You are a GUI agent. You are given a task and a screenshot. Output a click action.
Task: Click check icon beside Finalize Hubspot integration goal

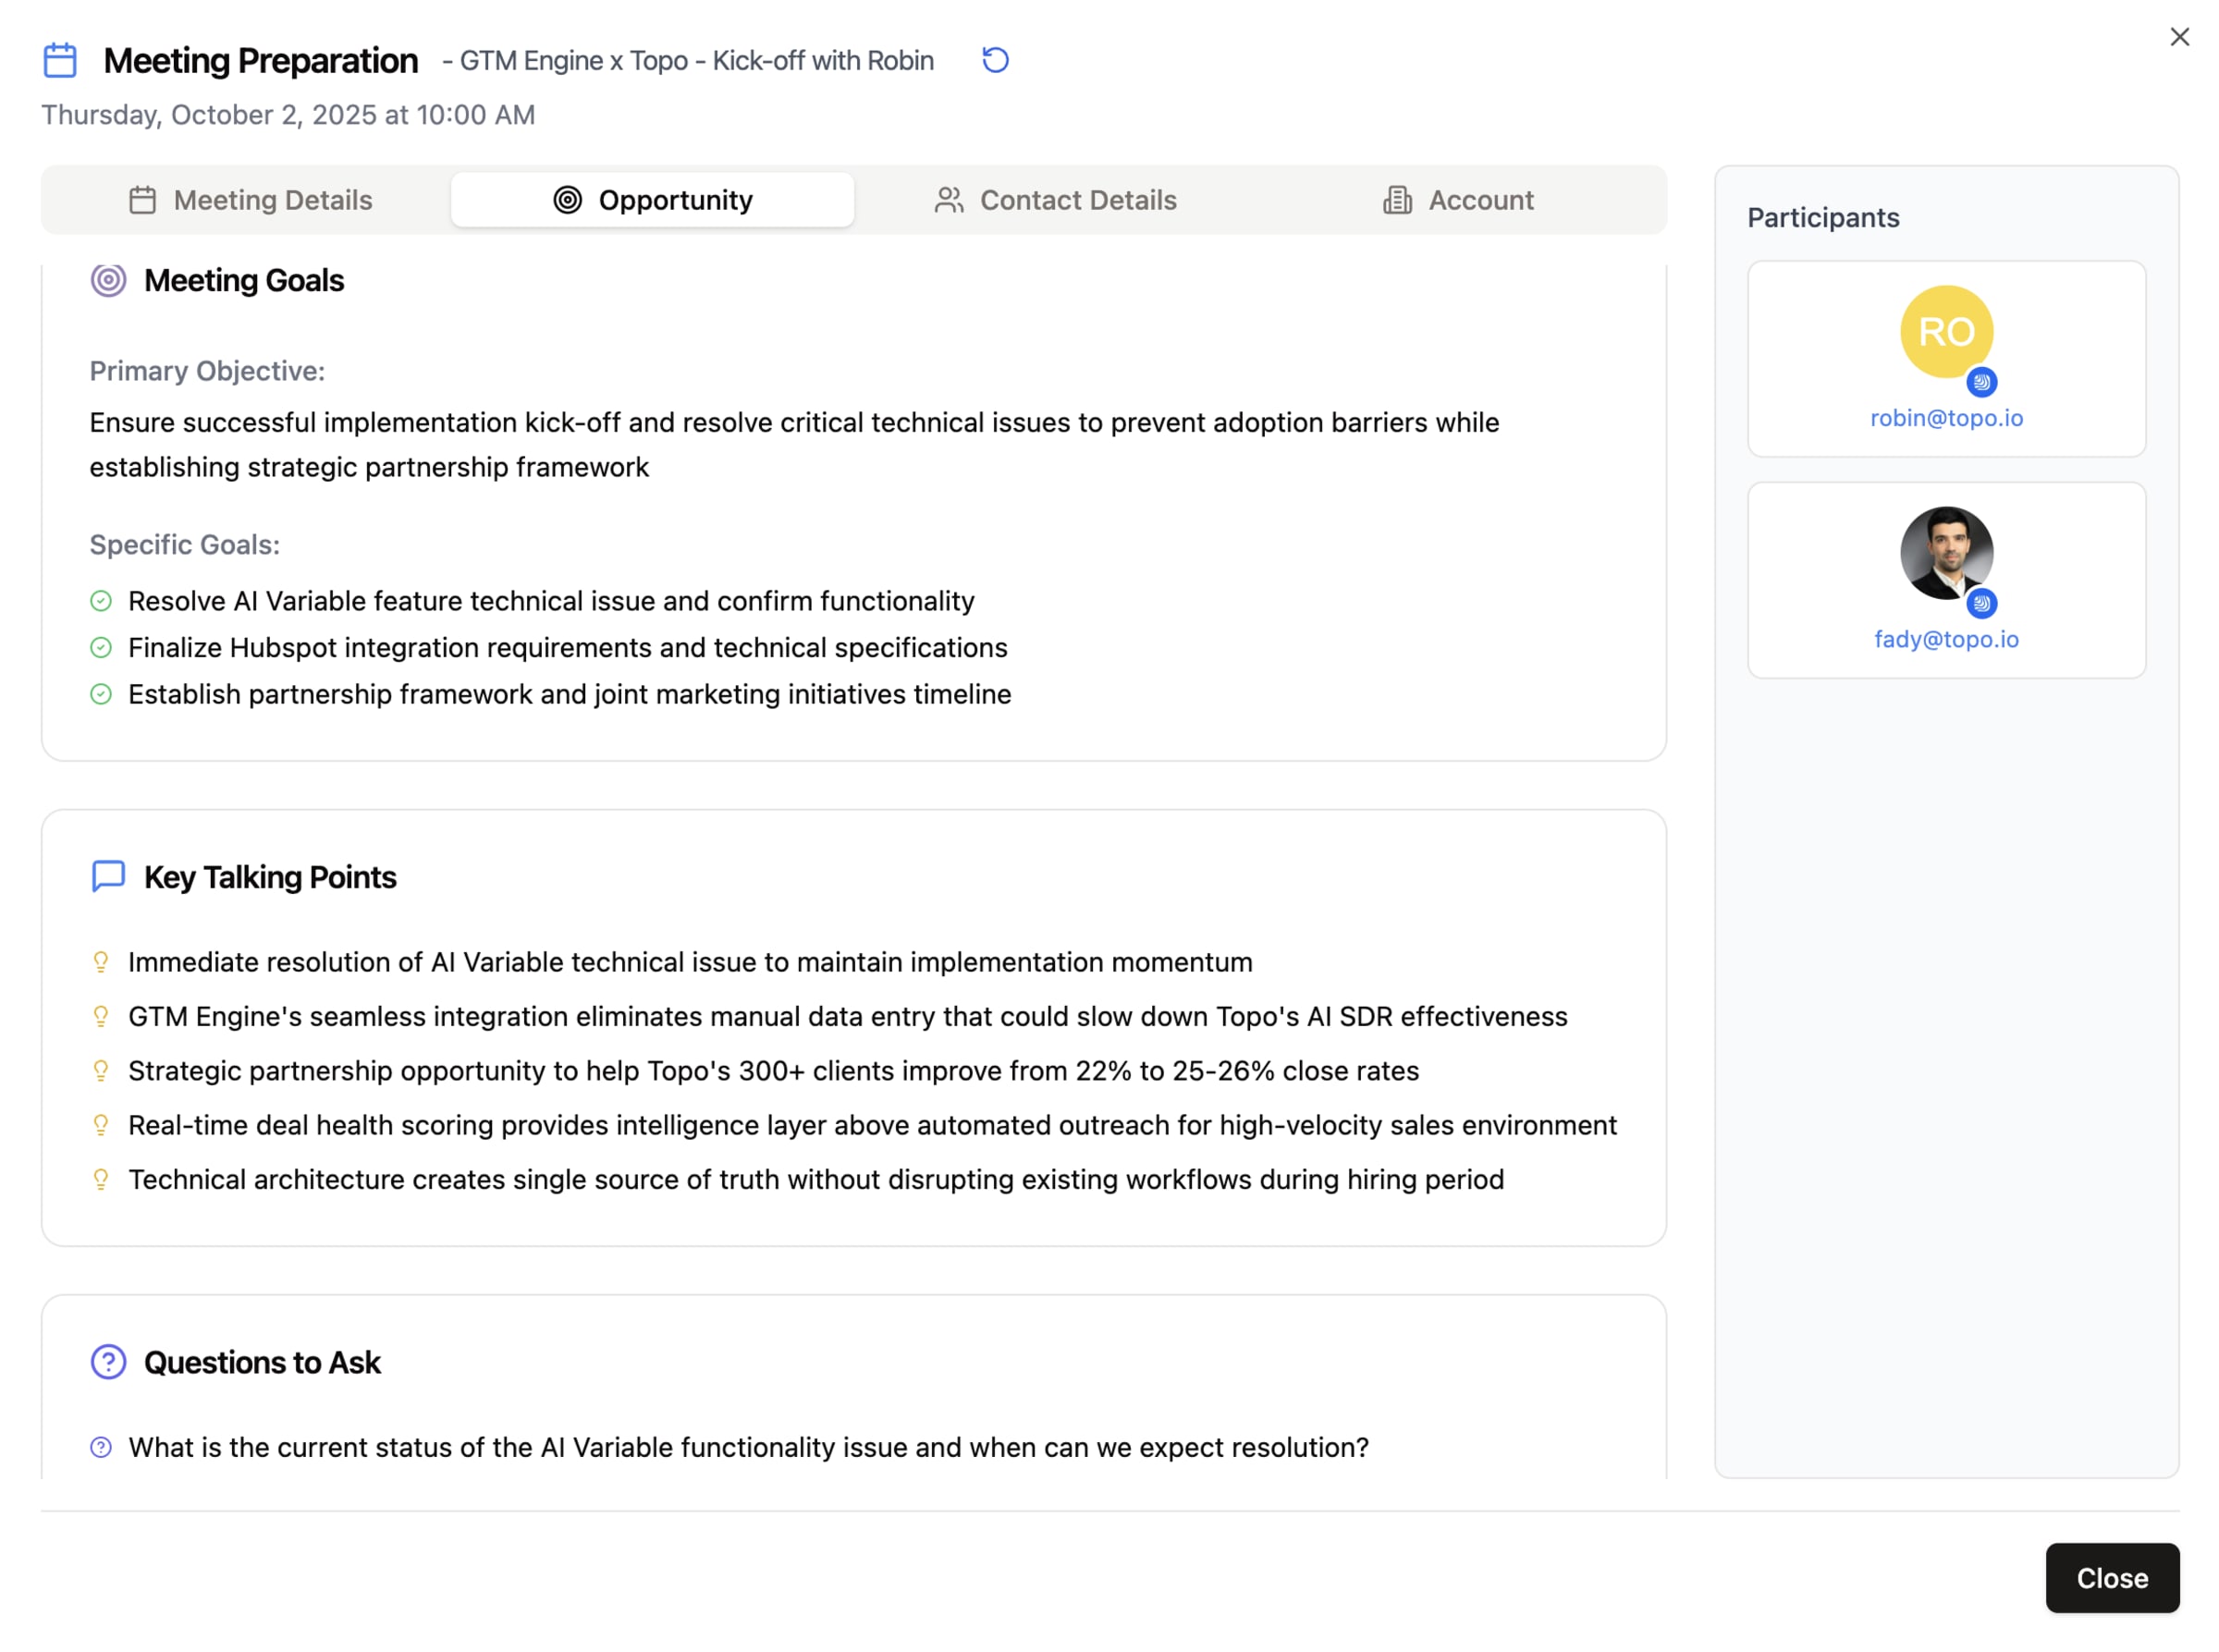pos(101,647)
